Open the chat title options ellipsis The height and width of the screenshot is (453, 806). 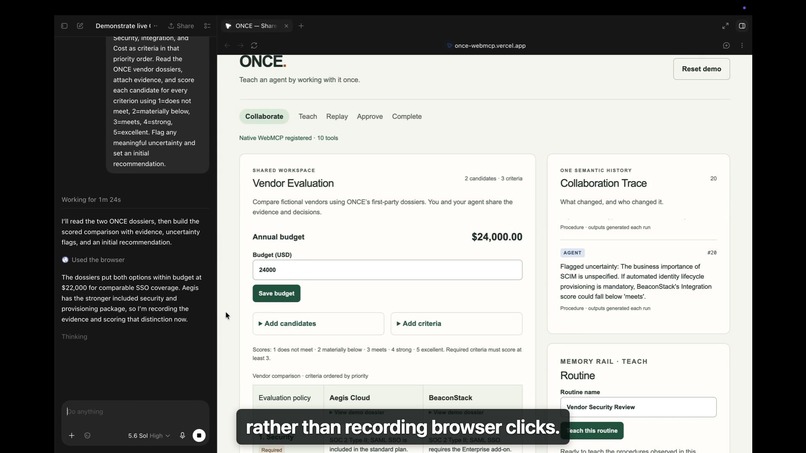(x=156, y=26)
